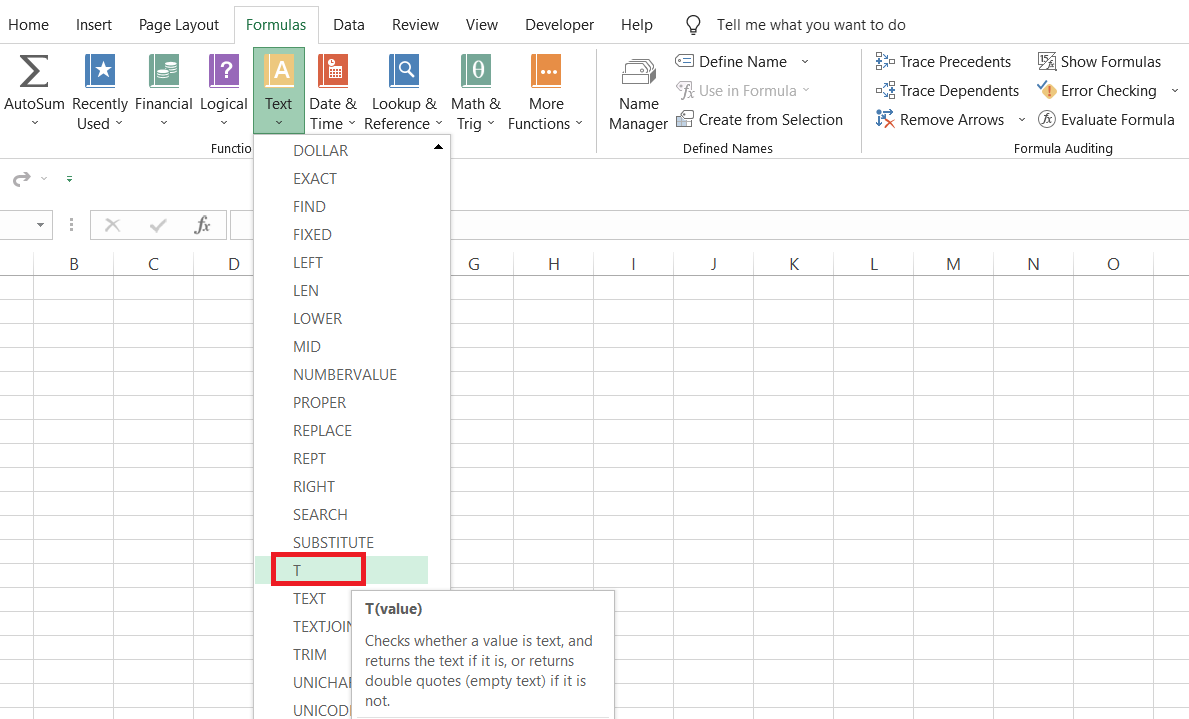The width and height of the screenshot is (1189, 719).
Task: Open the Name Manager
Action: coord(638,74)
